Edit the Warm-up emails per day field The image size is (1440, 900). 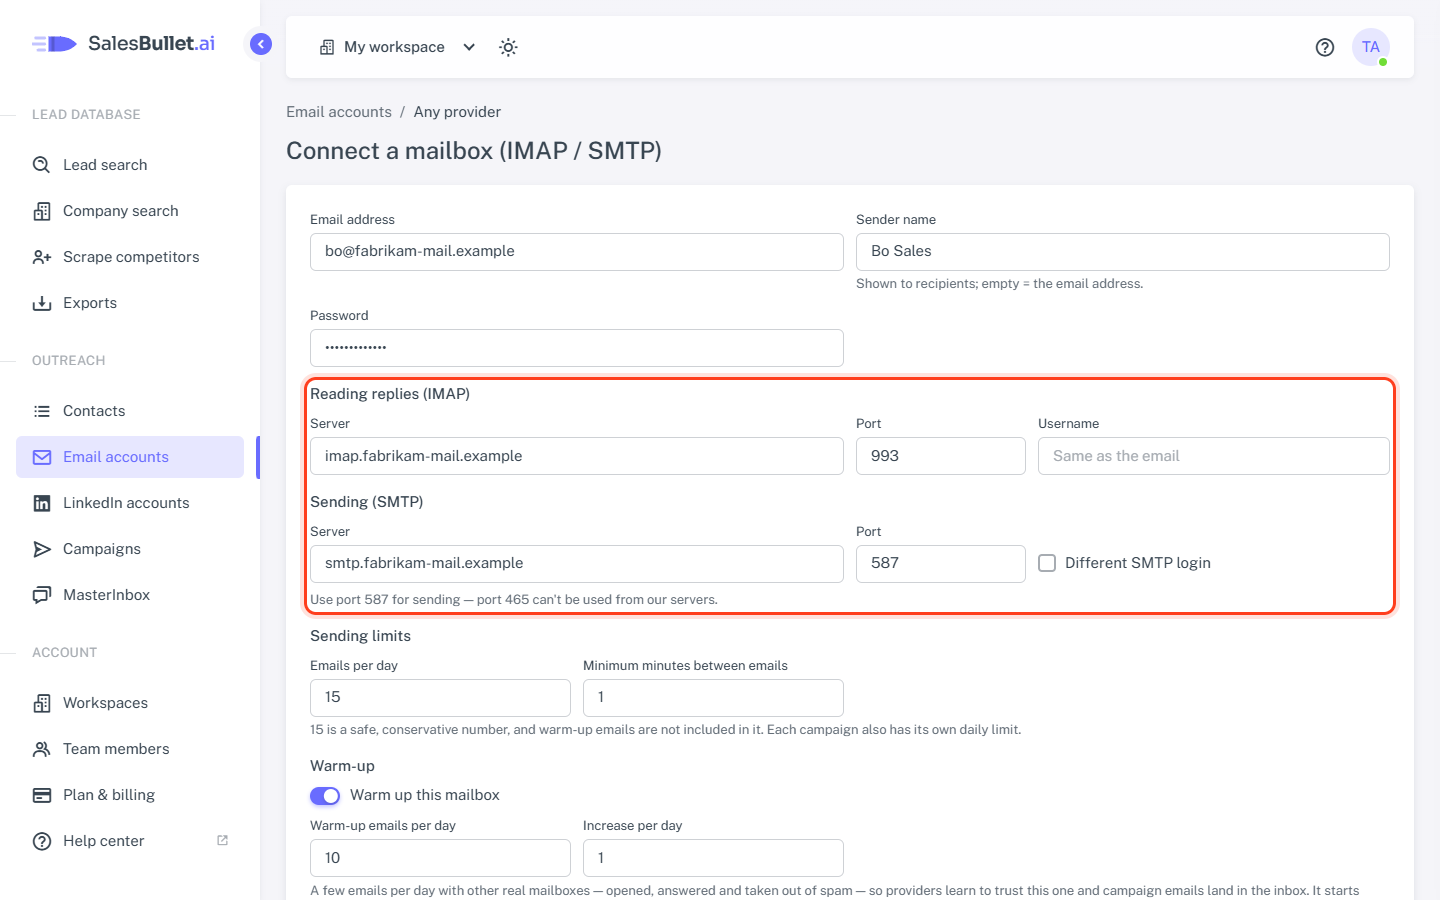(440, 858)
